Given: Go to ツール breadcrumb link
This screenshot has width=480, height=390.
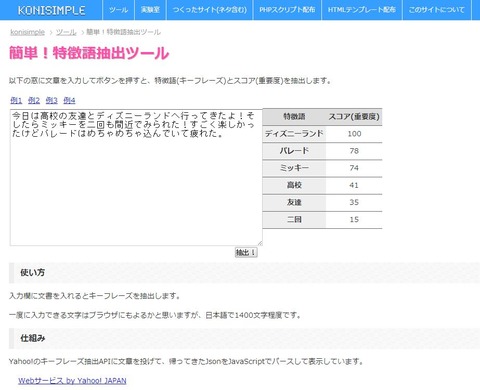Looking at the screenshot, I should pyautogui.click(x=66, y=32).
